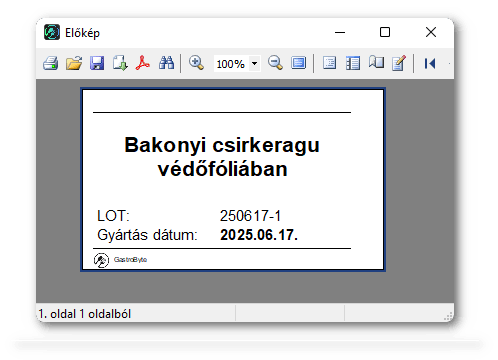Click the window resize grip corner

449,316
